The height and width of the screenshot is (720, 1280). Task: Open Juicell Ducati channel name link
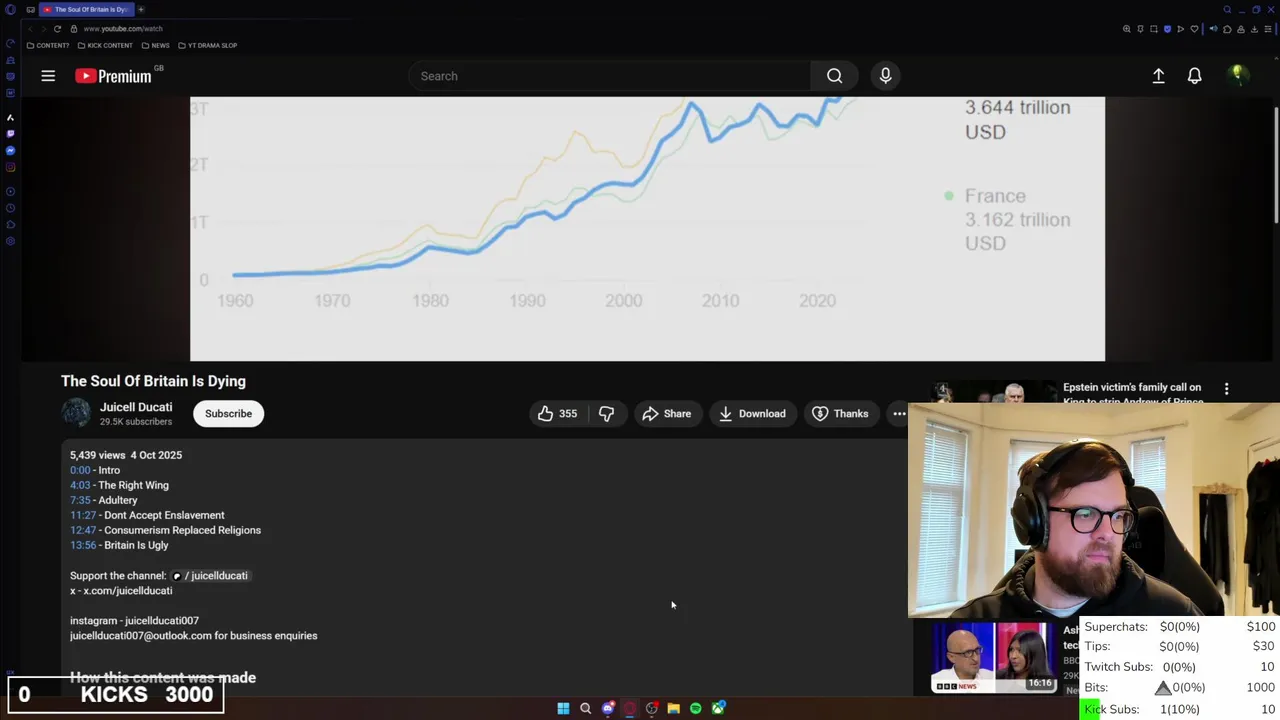pyautogui.click(x=136, y=407)
